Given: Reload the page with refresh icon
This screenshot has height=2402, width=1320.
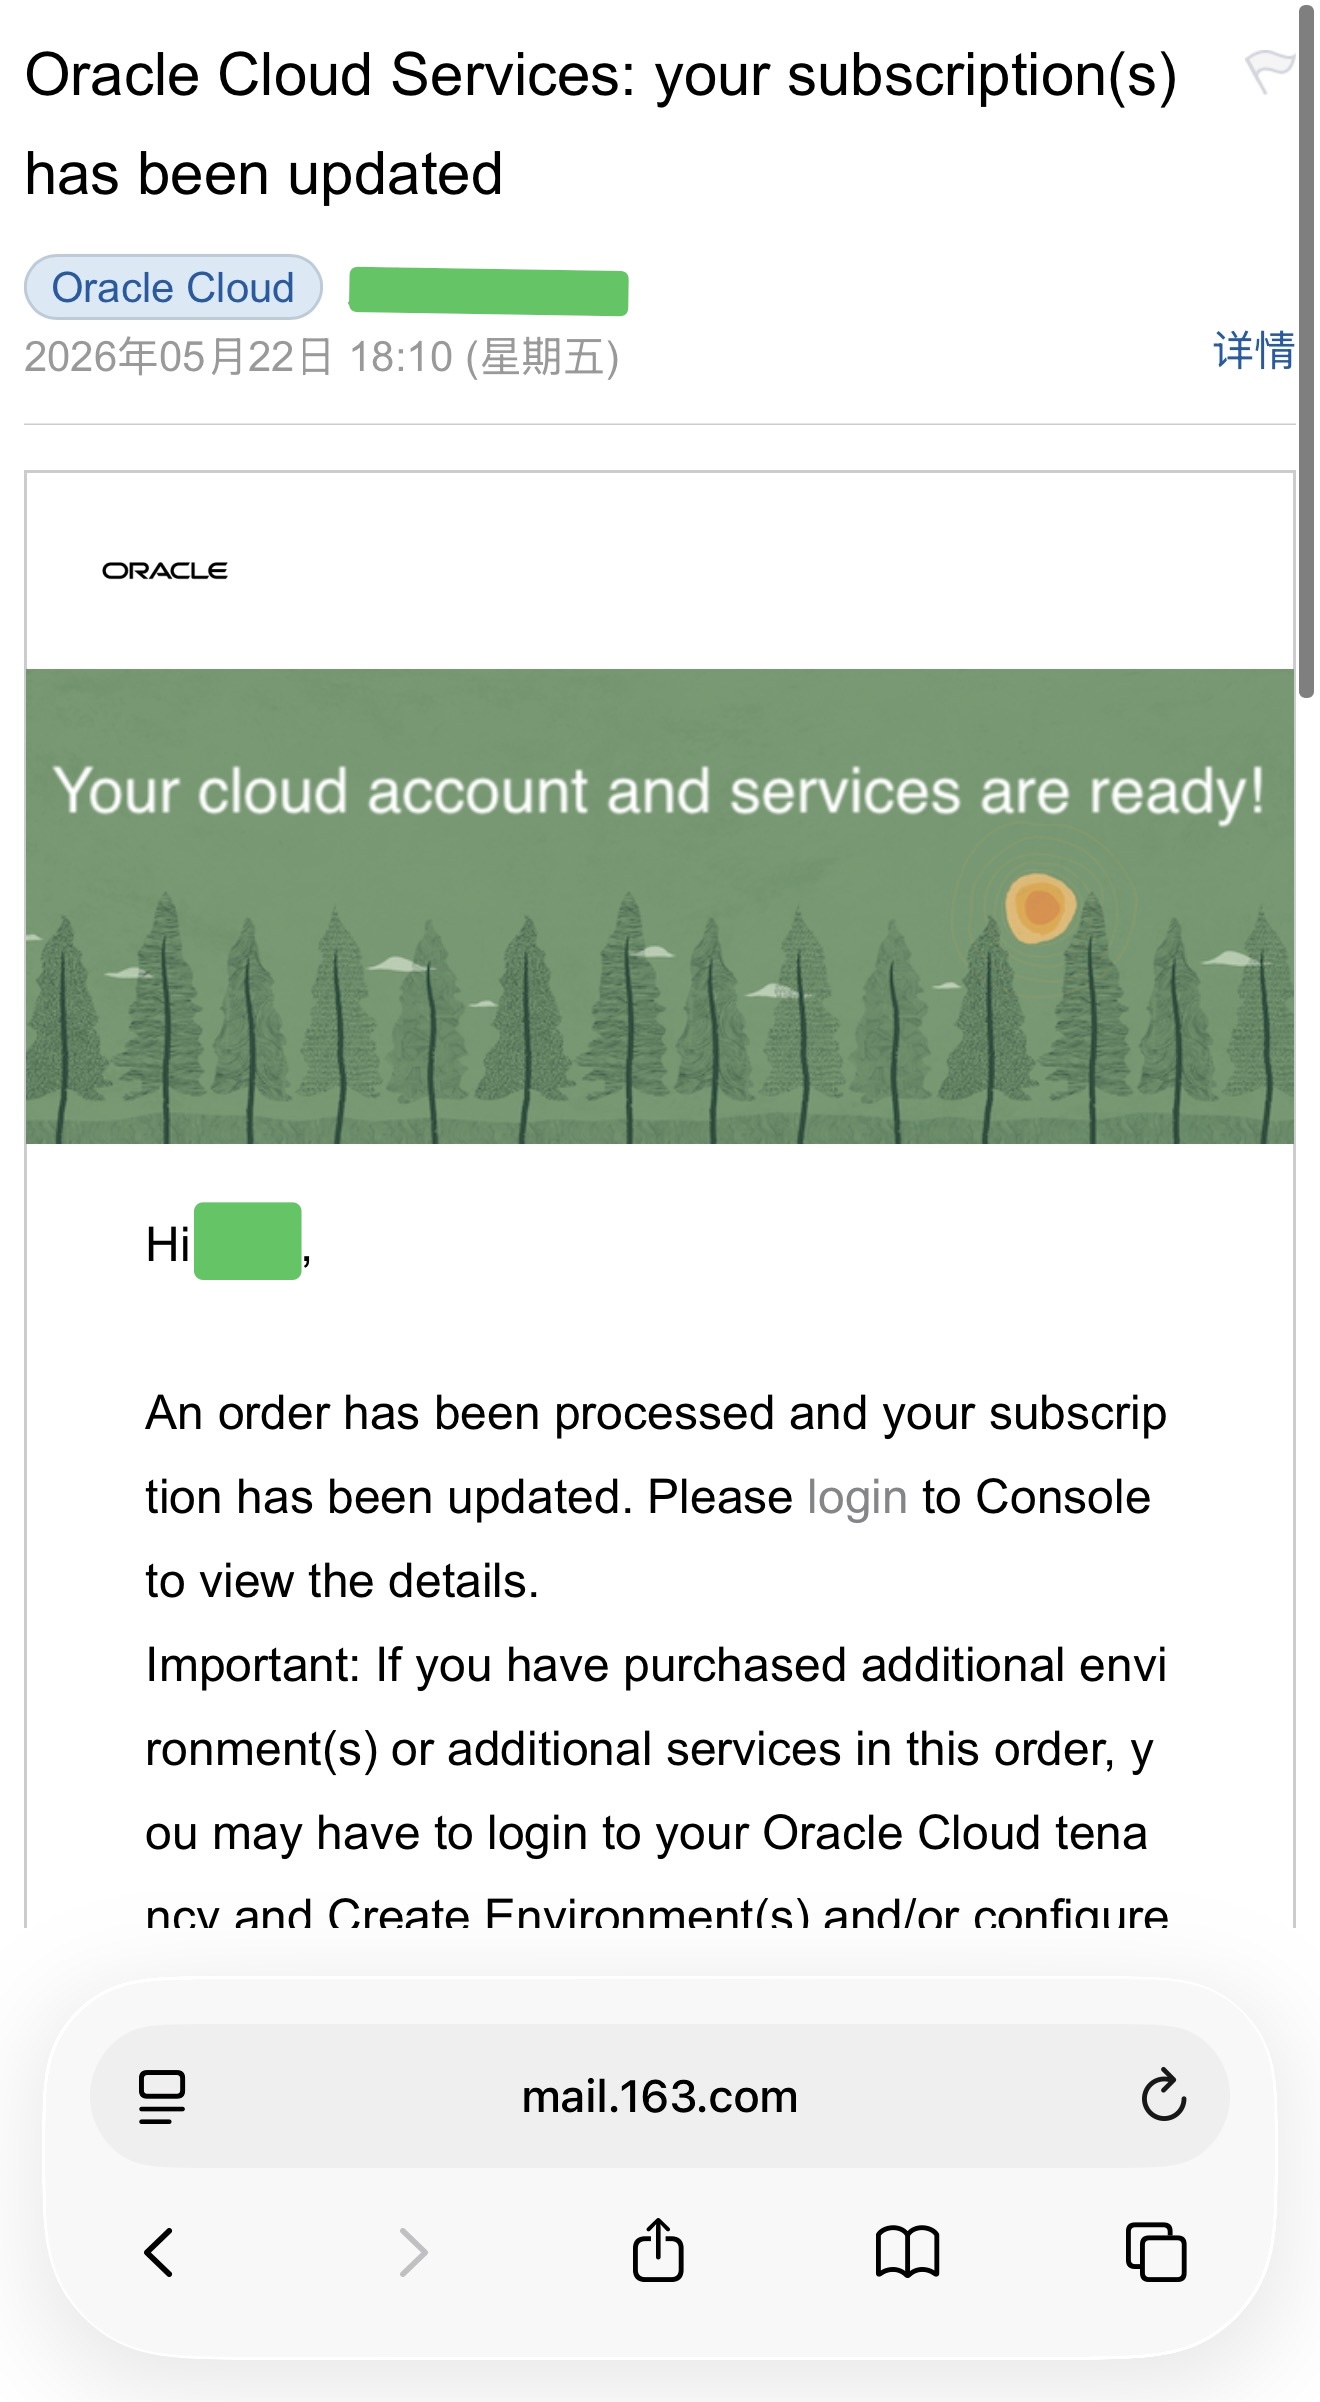Looking at the screenshot, I should [x=1163, y=2095].
